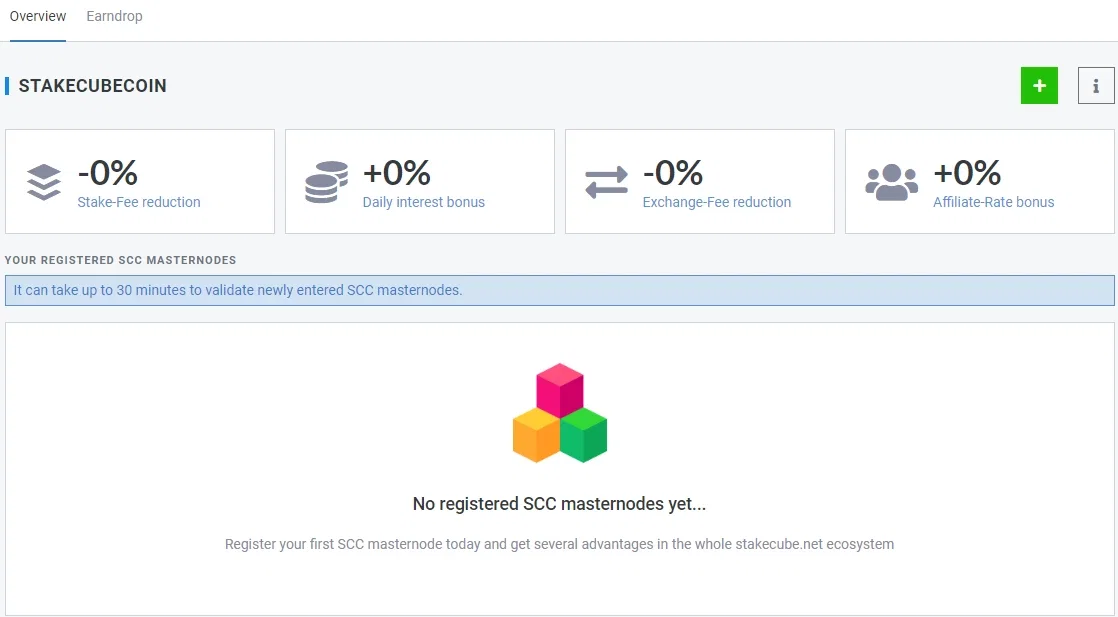Click the green plus add masternode button
1118x617 pixels.
[x=1039, y=86]
